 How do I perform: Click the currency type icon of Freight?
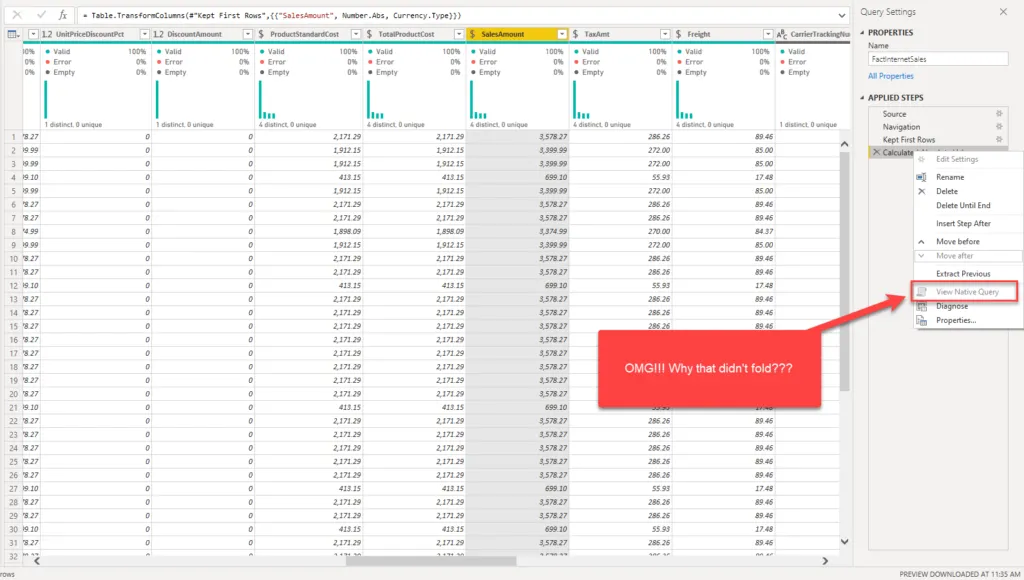coord(679,34)
